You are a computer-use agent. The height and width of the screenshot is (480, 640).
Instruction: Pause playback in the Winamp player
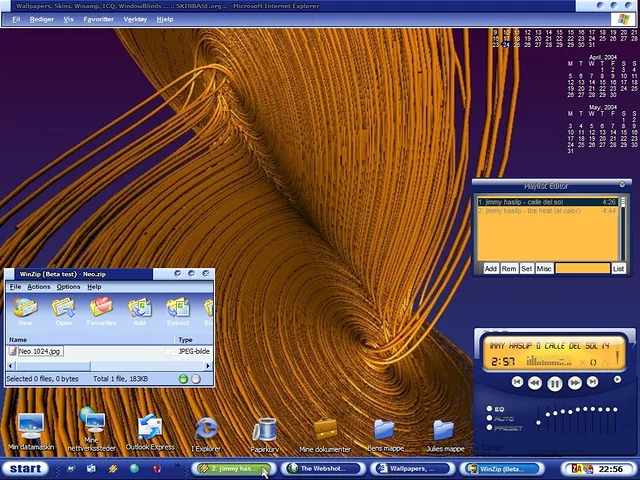[555, 382]
